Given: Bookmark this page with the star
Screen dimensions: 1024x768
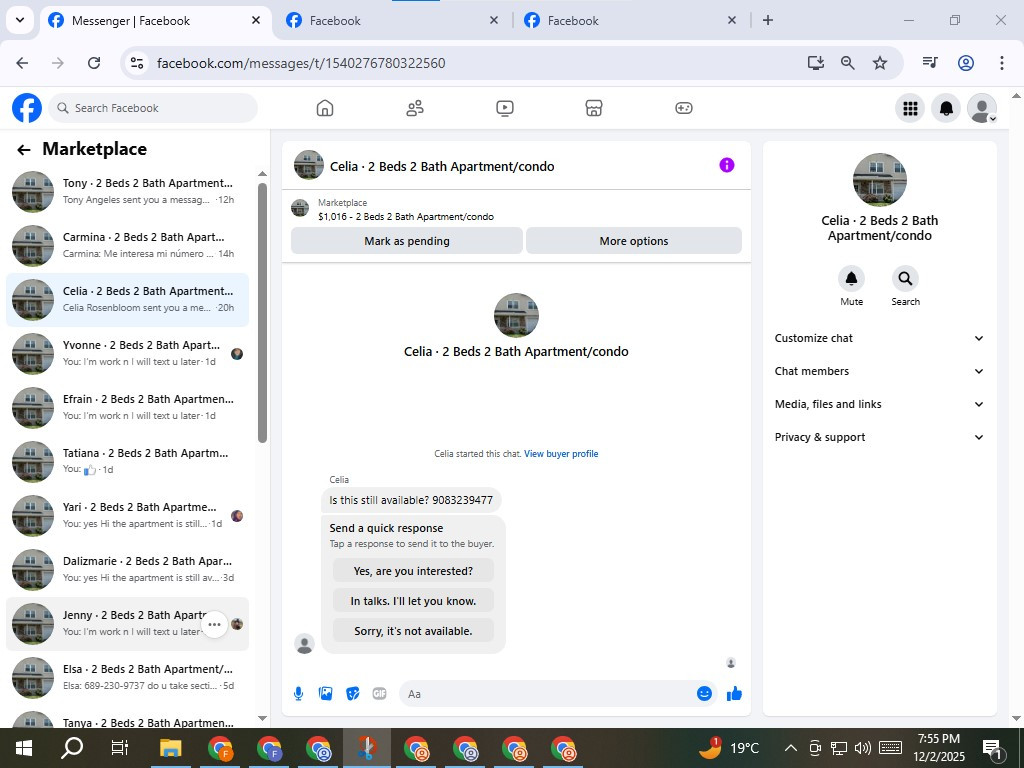Looking at the screenshot, I should (880, 63).
